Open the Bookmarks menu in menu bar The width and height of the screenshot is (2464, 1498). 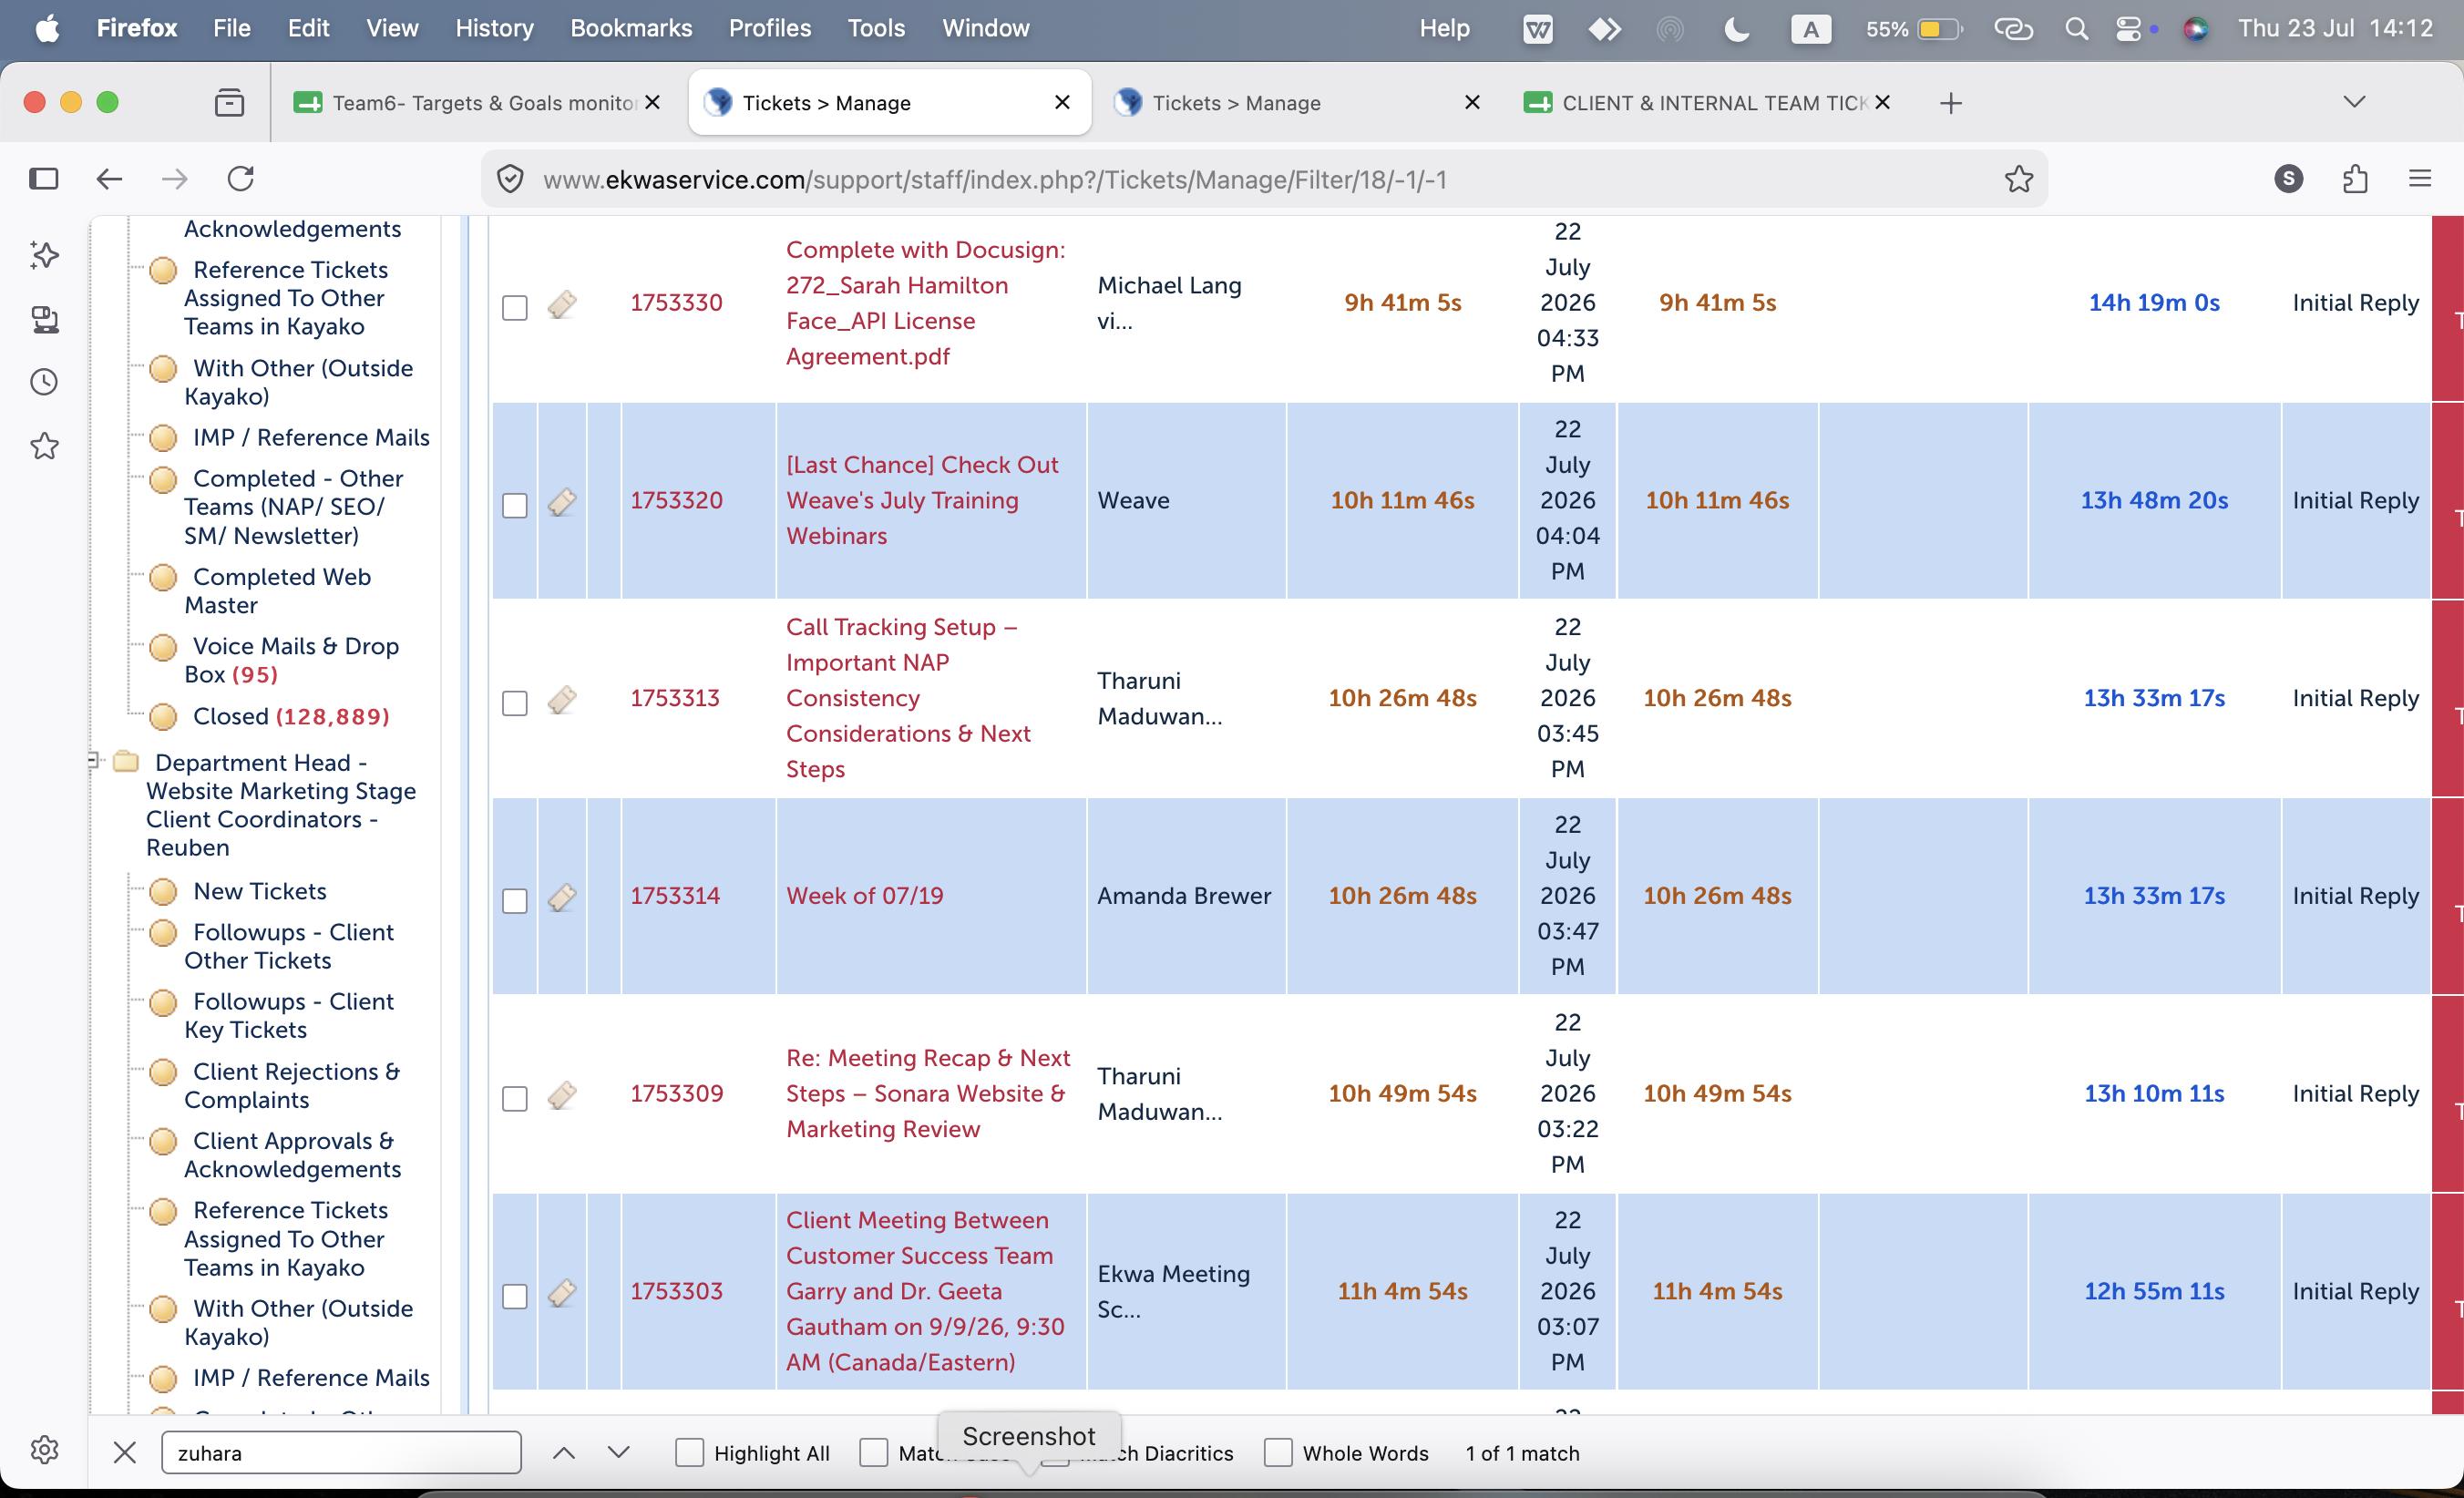(x=631, y=28)
